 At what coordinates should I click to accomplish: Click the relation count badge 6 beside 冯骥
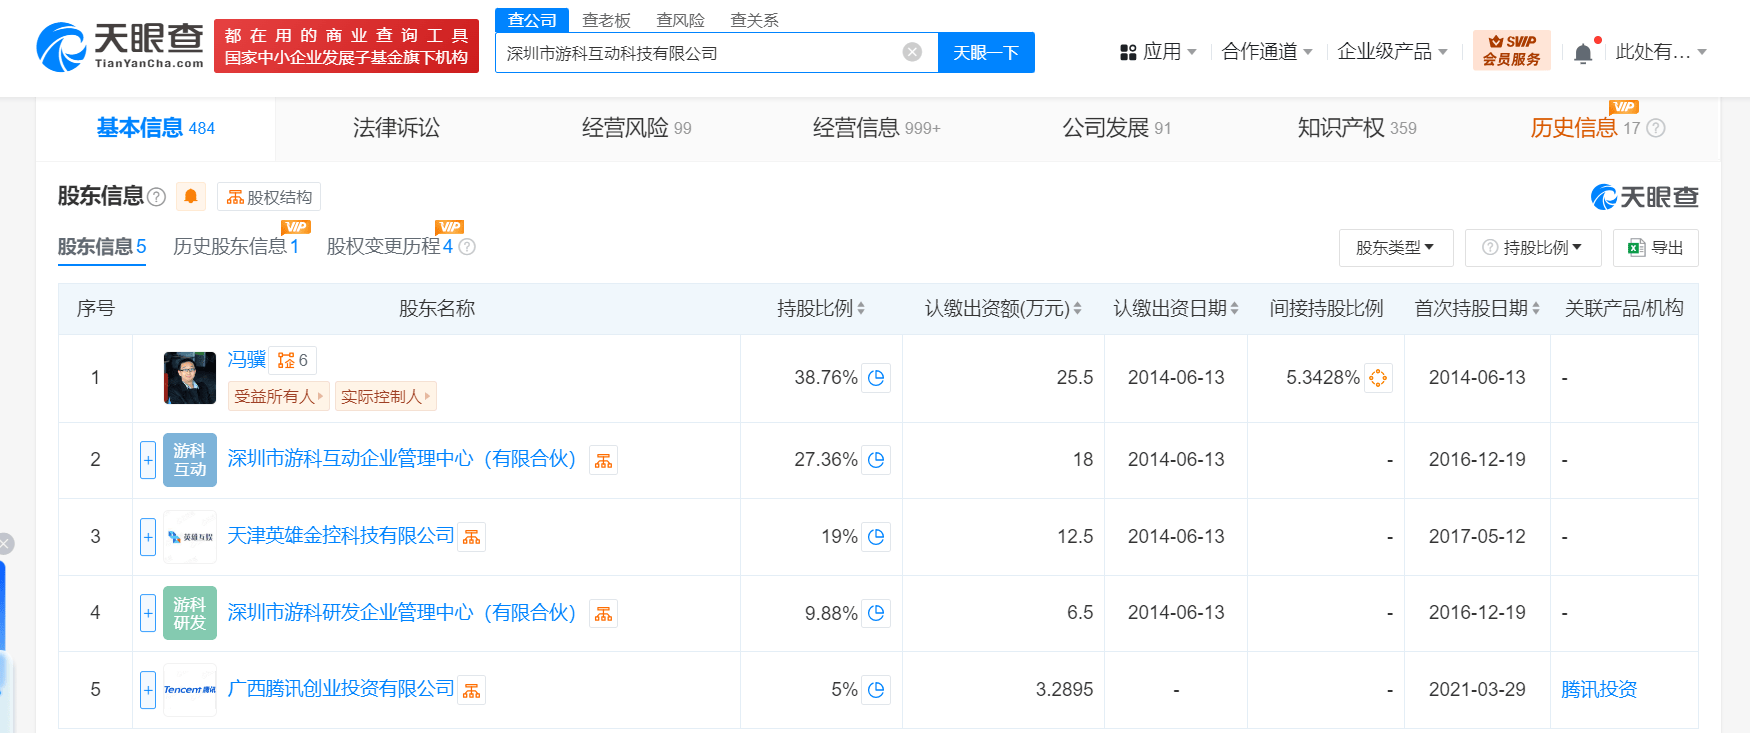point(293,360)
